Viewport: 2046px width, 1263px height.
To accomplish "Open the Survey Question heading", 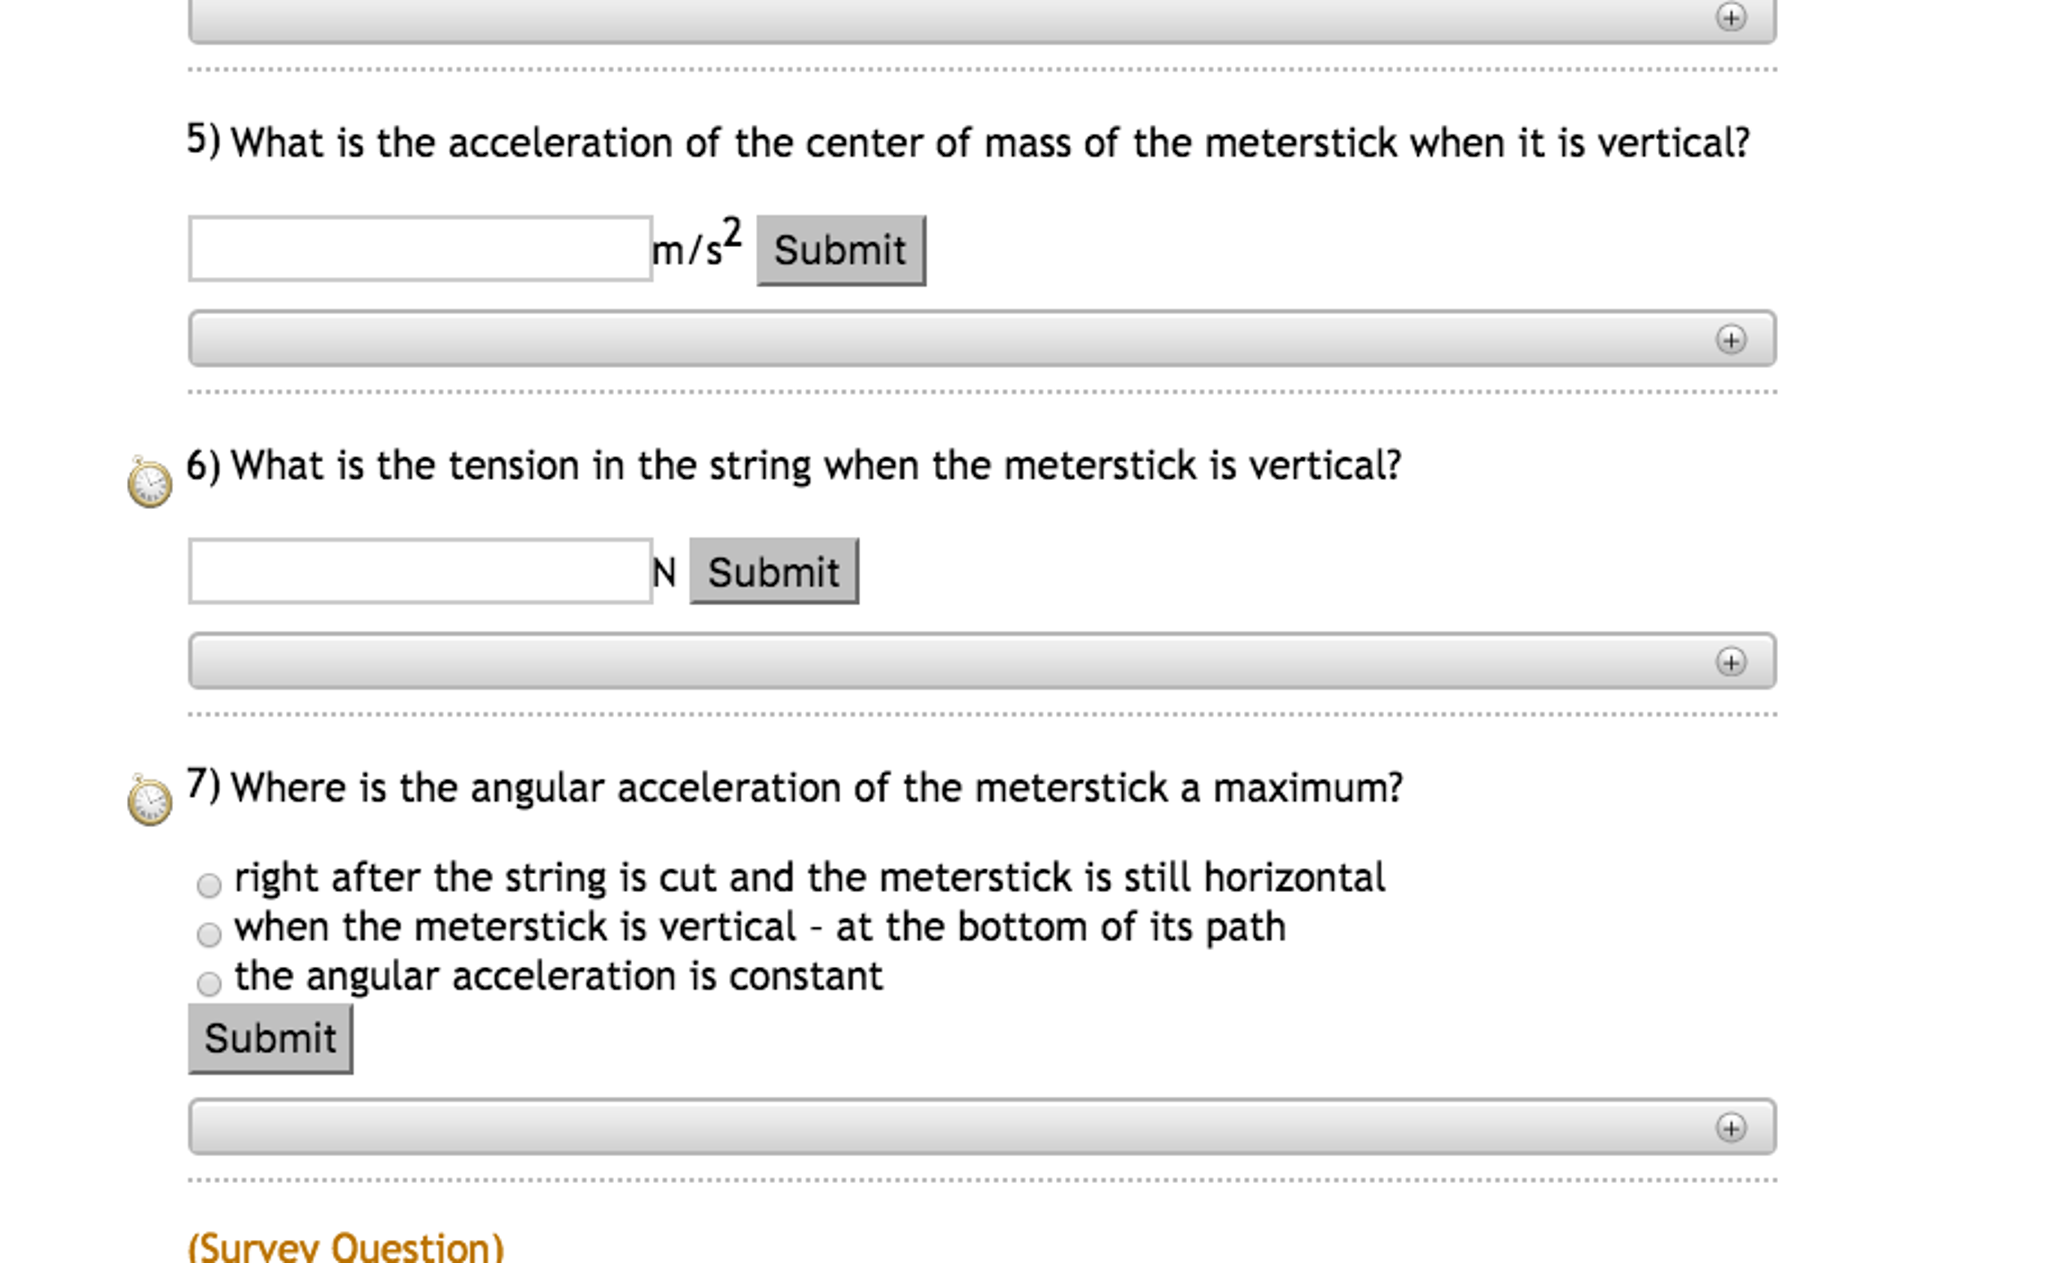I will tap(346, 1247).
